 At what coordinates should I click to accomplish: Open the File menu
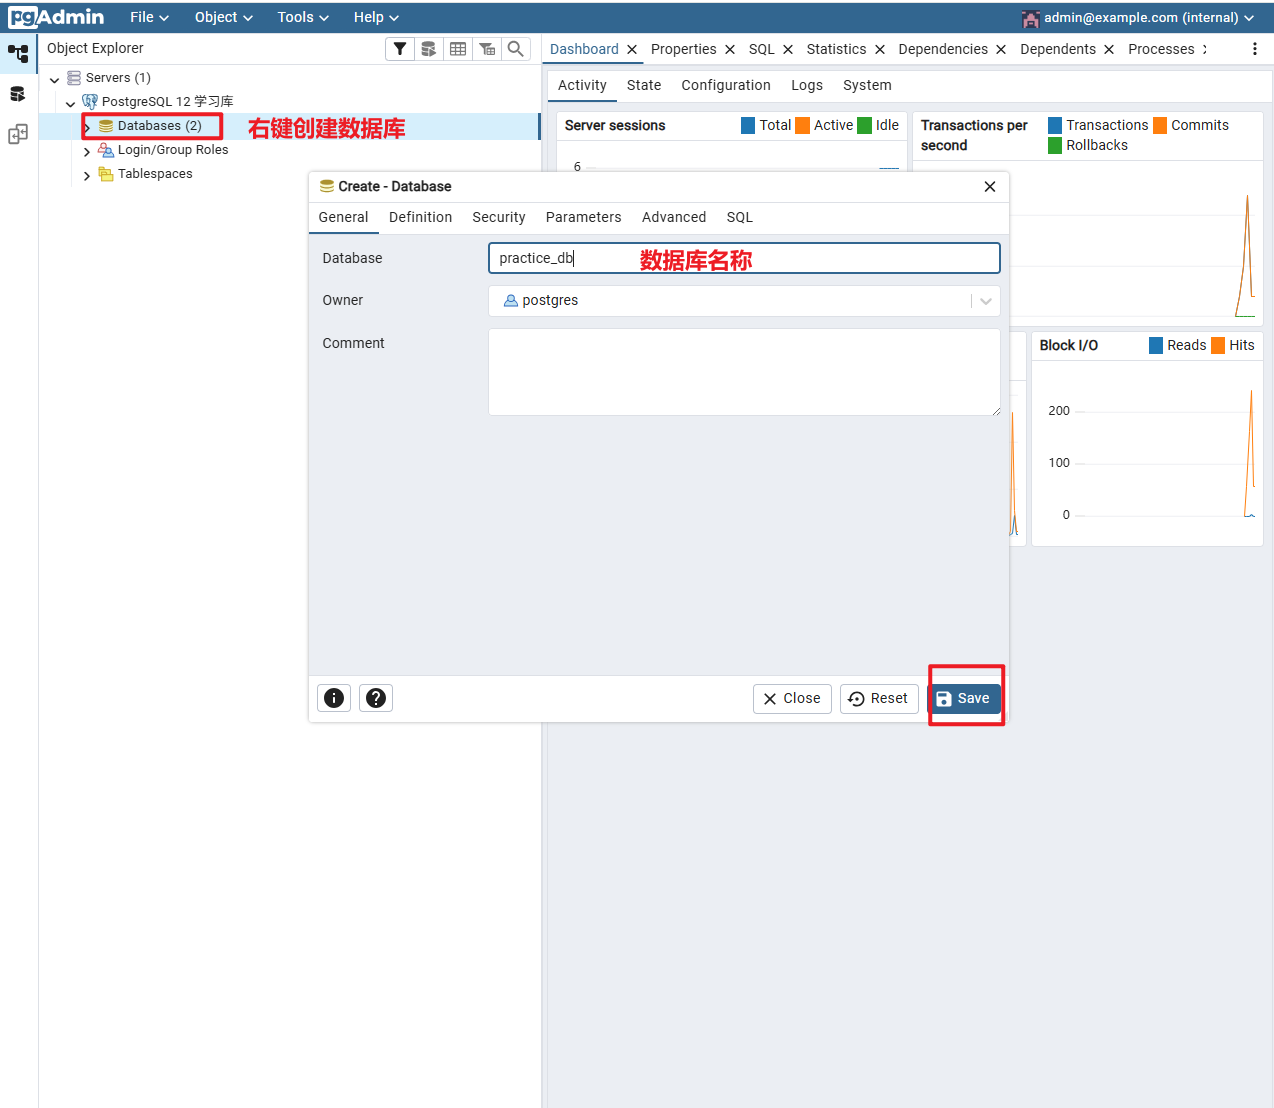point(149,17)
